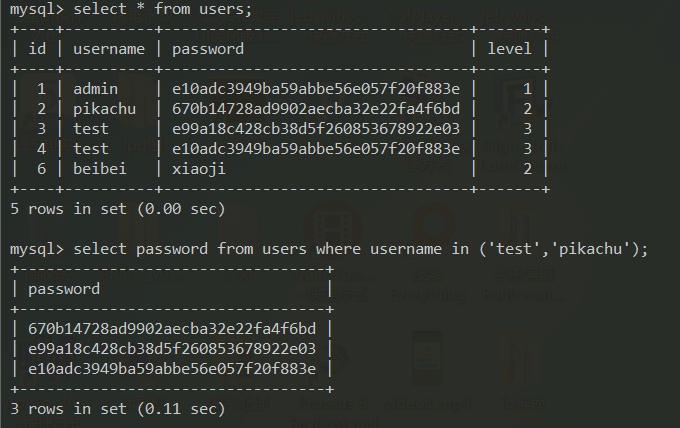Screen dimensions: 680x428
Task: Click the "beibei" username cell
Action: [x=99, y=168]
